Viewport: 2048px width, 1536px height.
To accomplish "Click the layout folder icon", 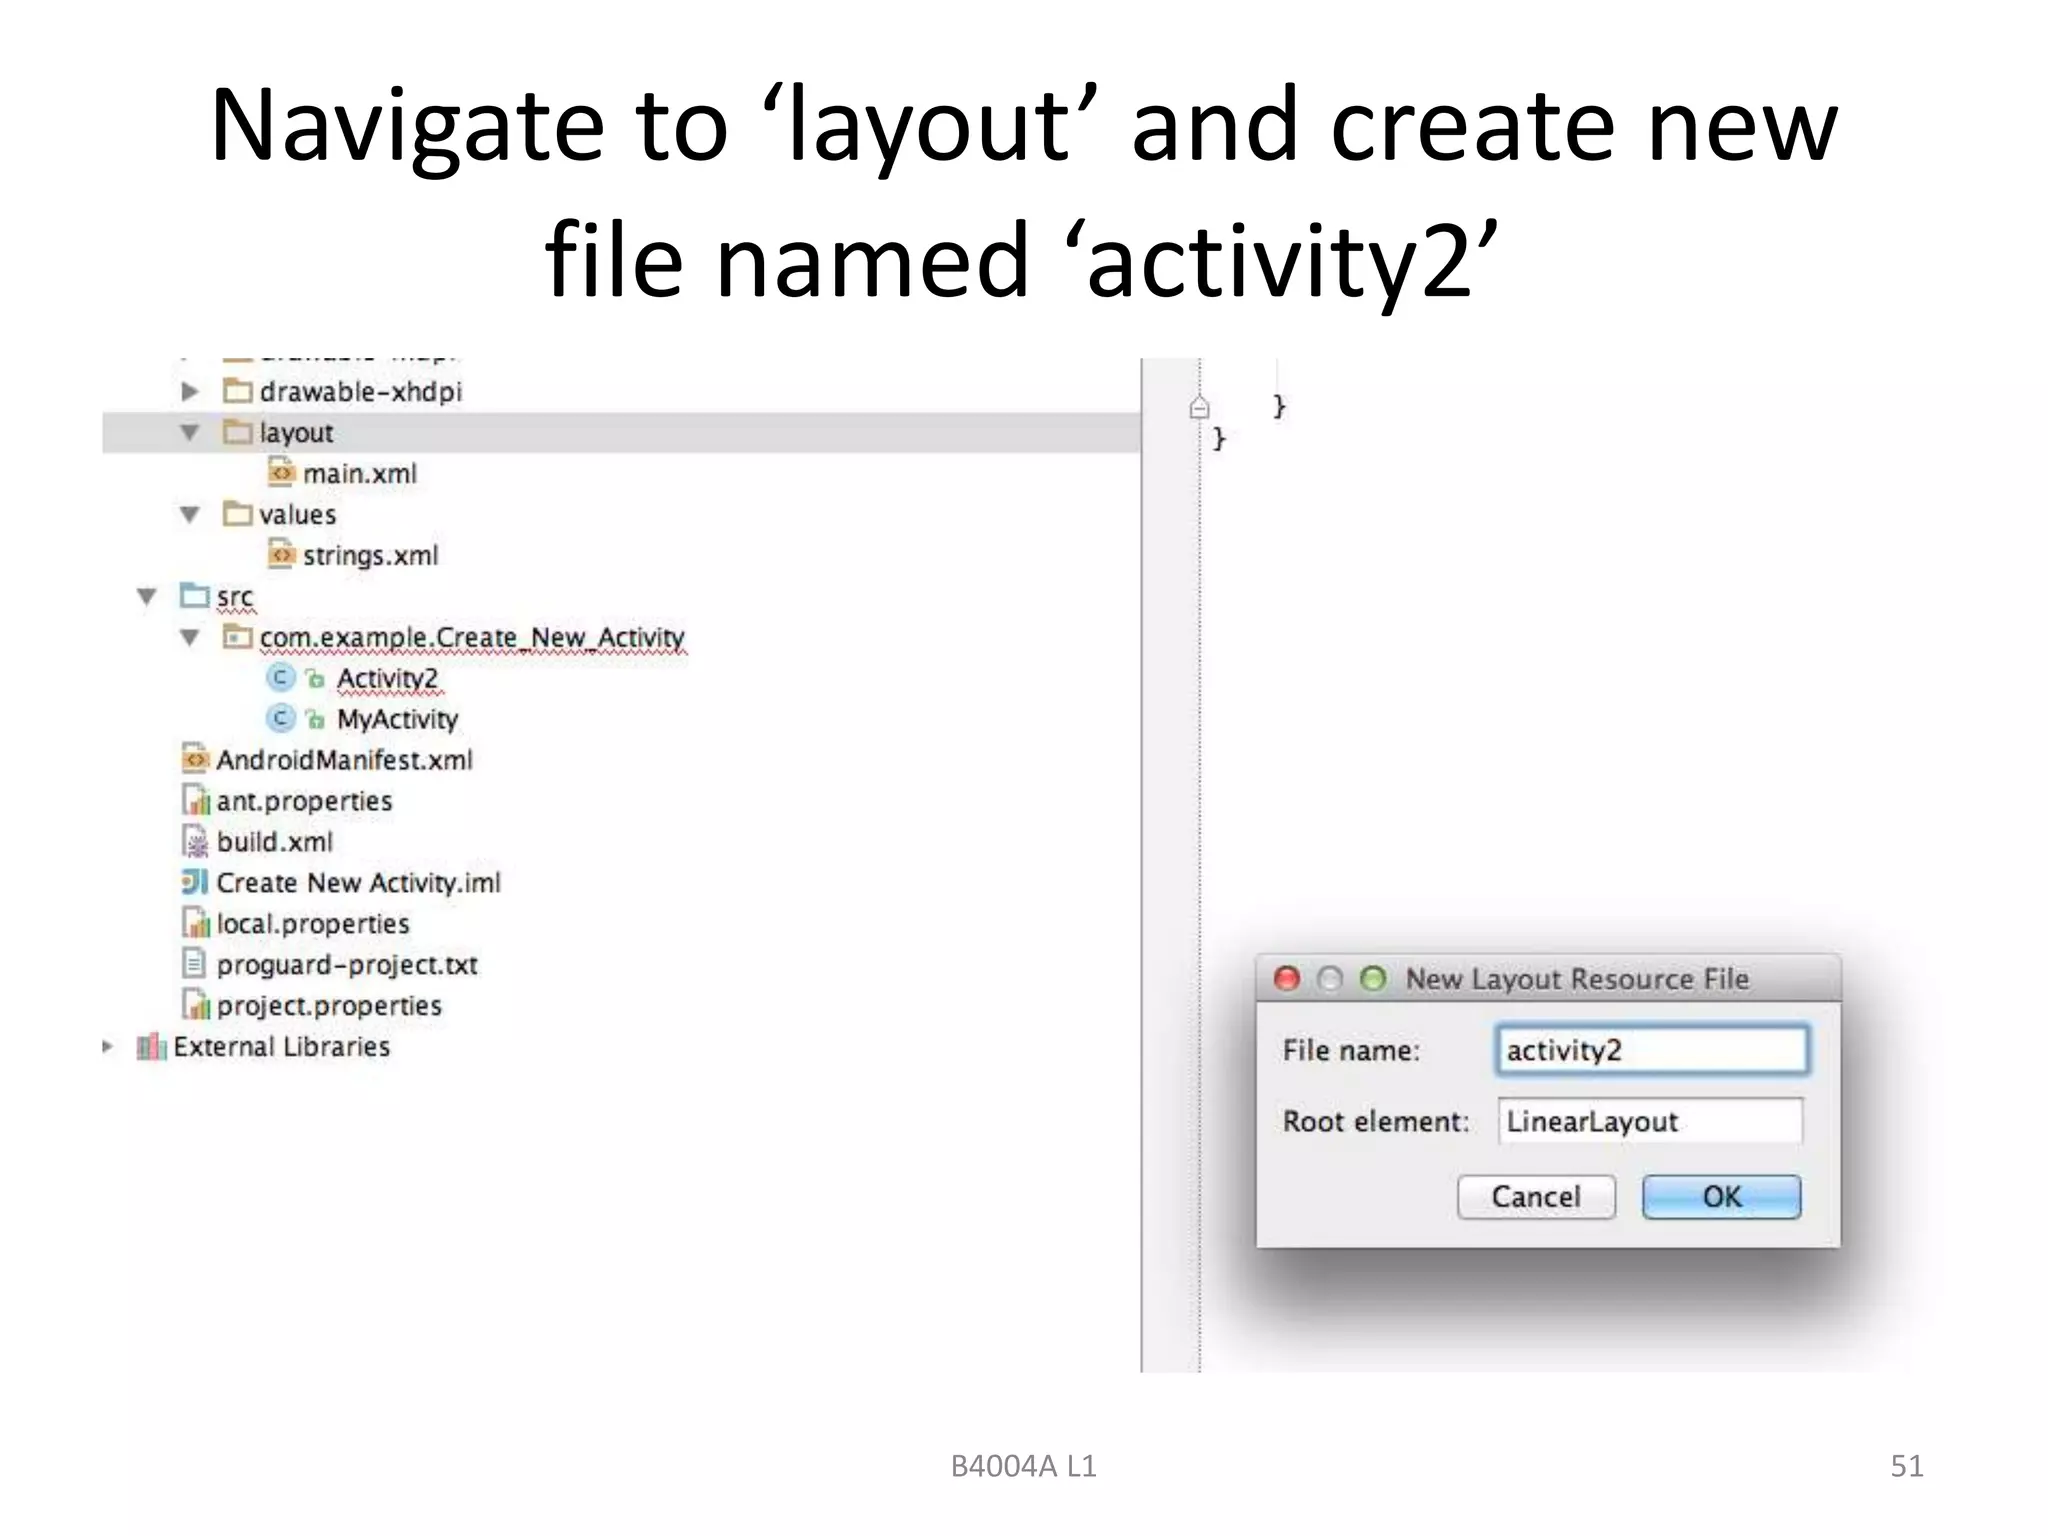I will coord(238,431).
